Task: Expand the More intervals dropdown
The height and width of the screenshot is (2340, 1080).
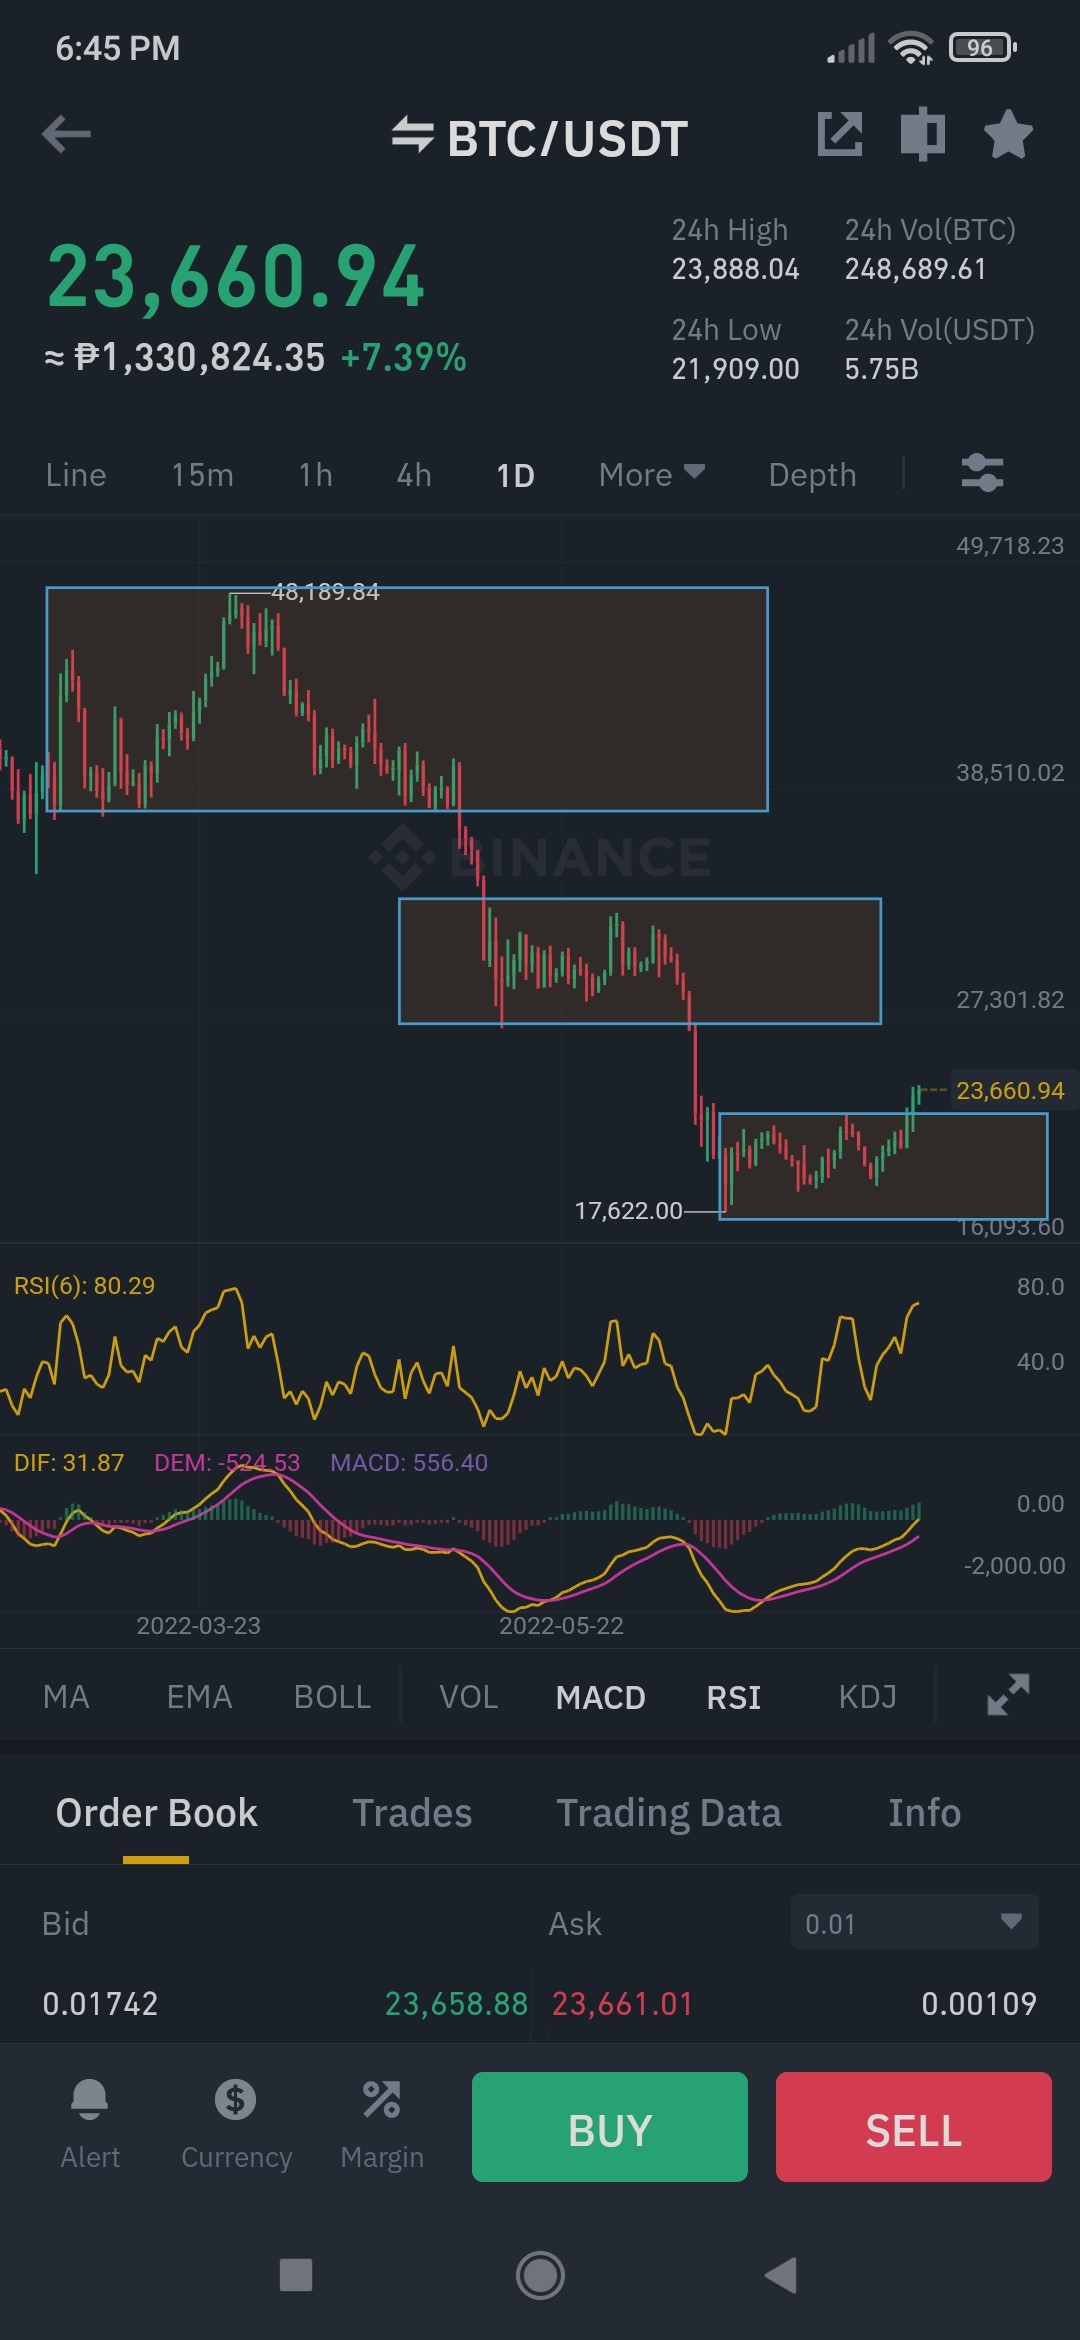Action: [x=652, y=475]
